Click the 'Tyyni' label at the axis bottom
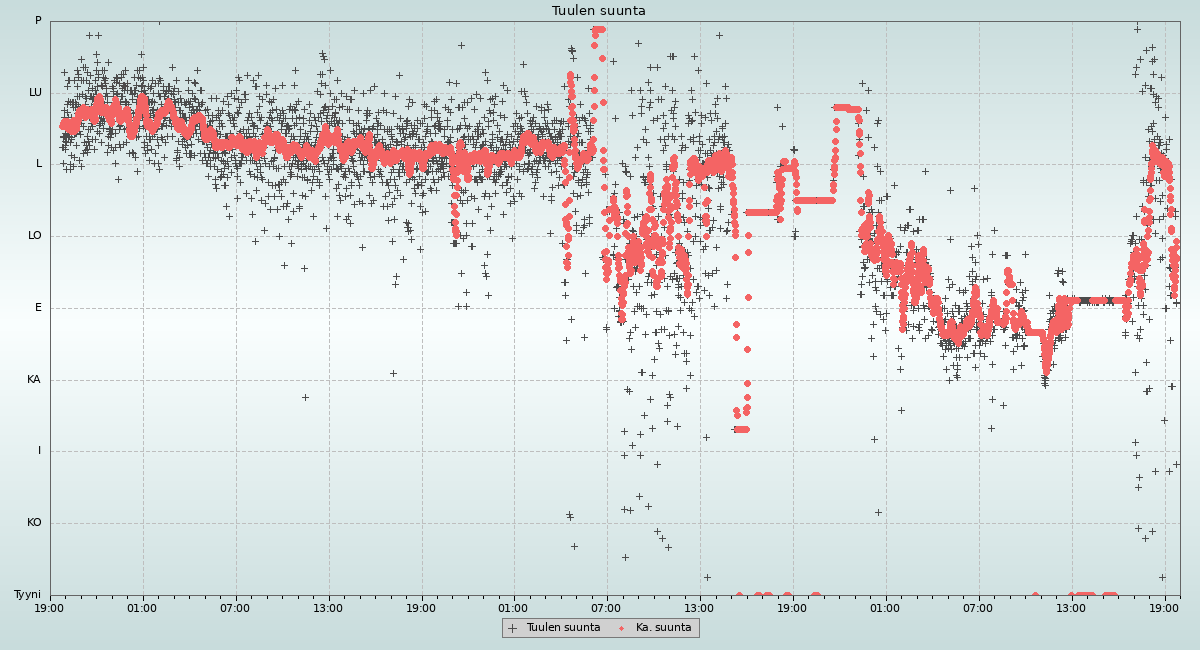 [27, 595]
